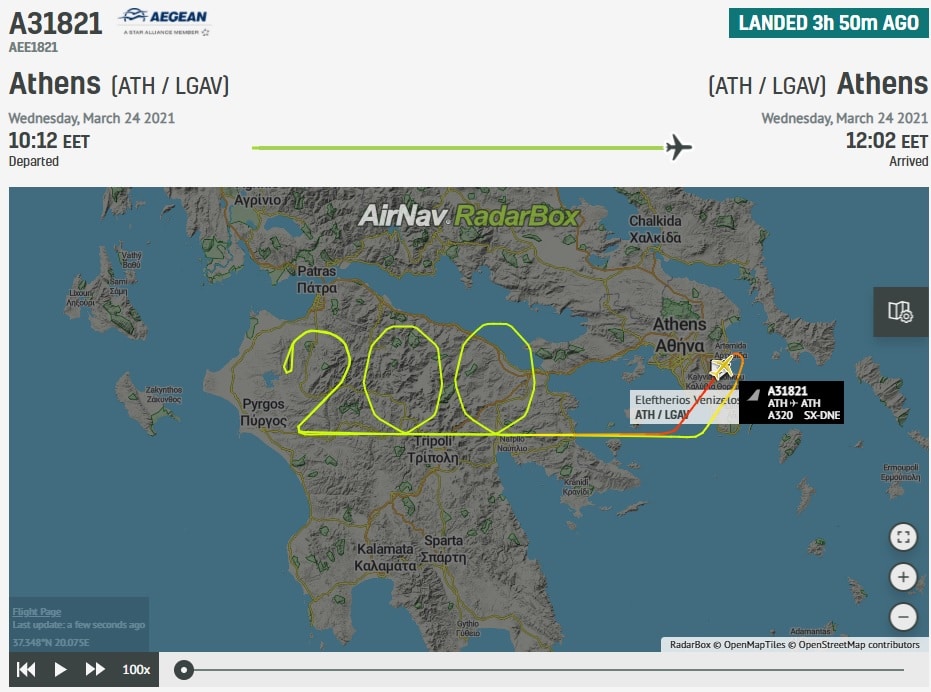
Task: Open the map layers settings icon
Action: point(900,311)
